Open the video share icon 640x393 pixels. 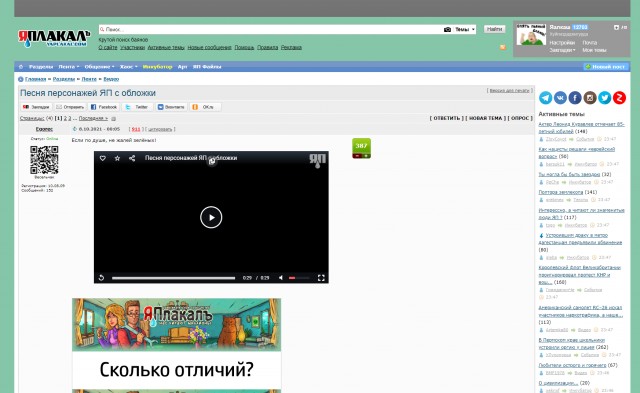click(x=132, y=158)
